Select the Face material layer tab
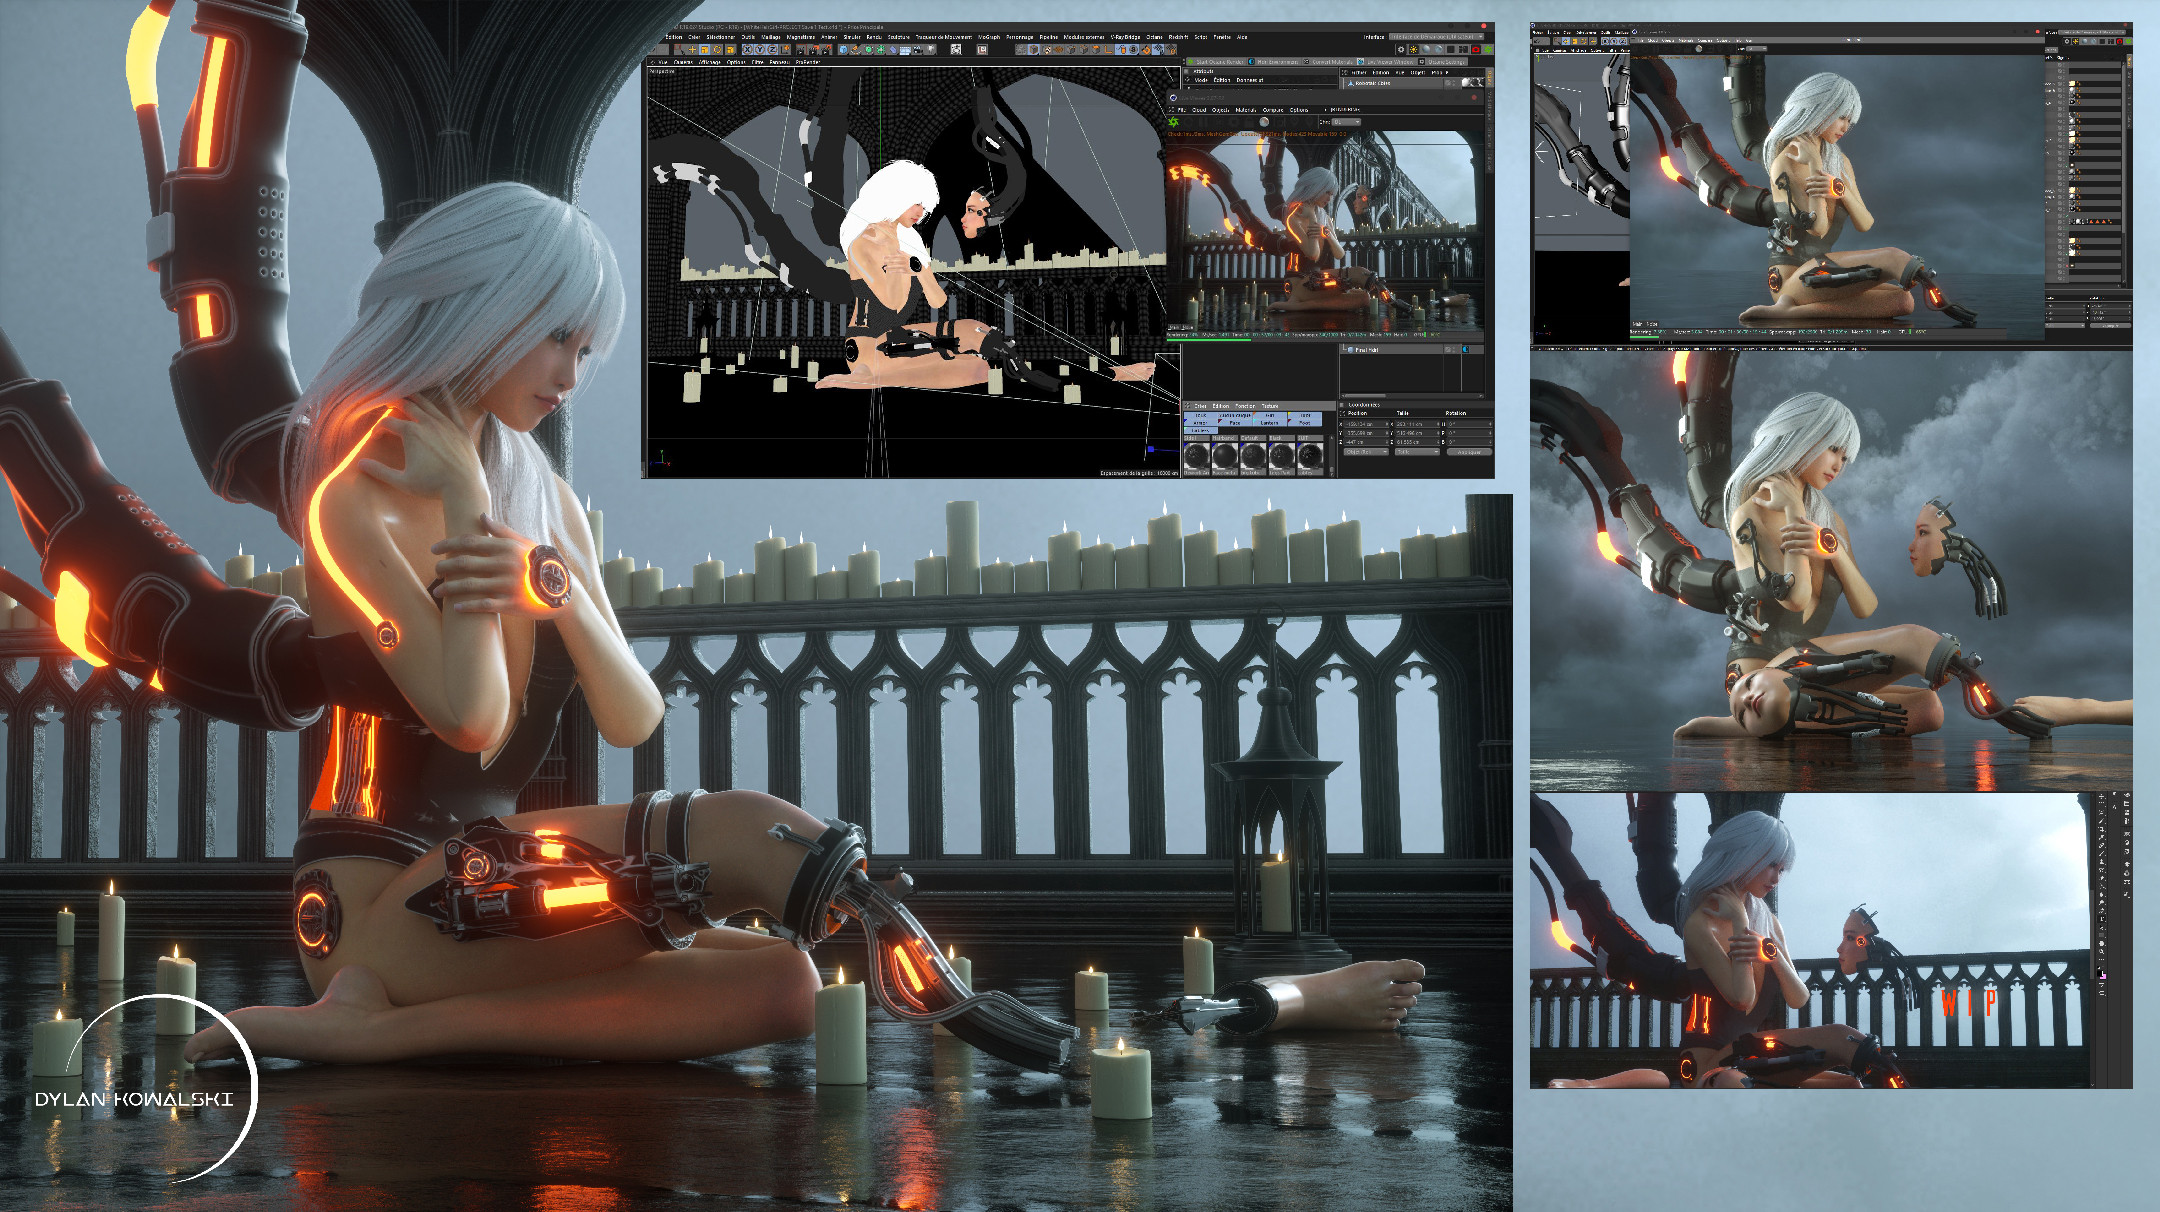 tap(1235, 423)
